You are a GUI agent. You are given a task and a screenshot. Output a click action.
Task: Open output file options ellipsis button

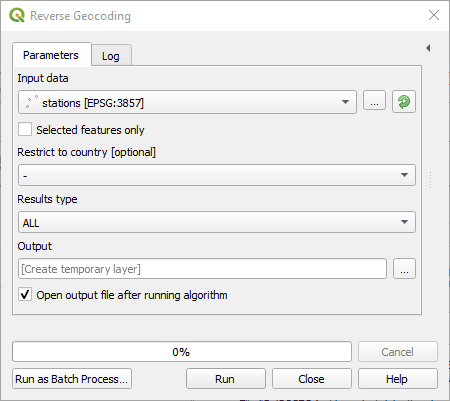404,269
